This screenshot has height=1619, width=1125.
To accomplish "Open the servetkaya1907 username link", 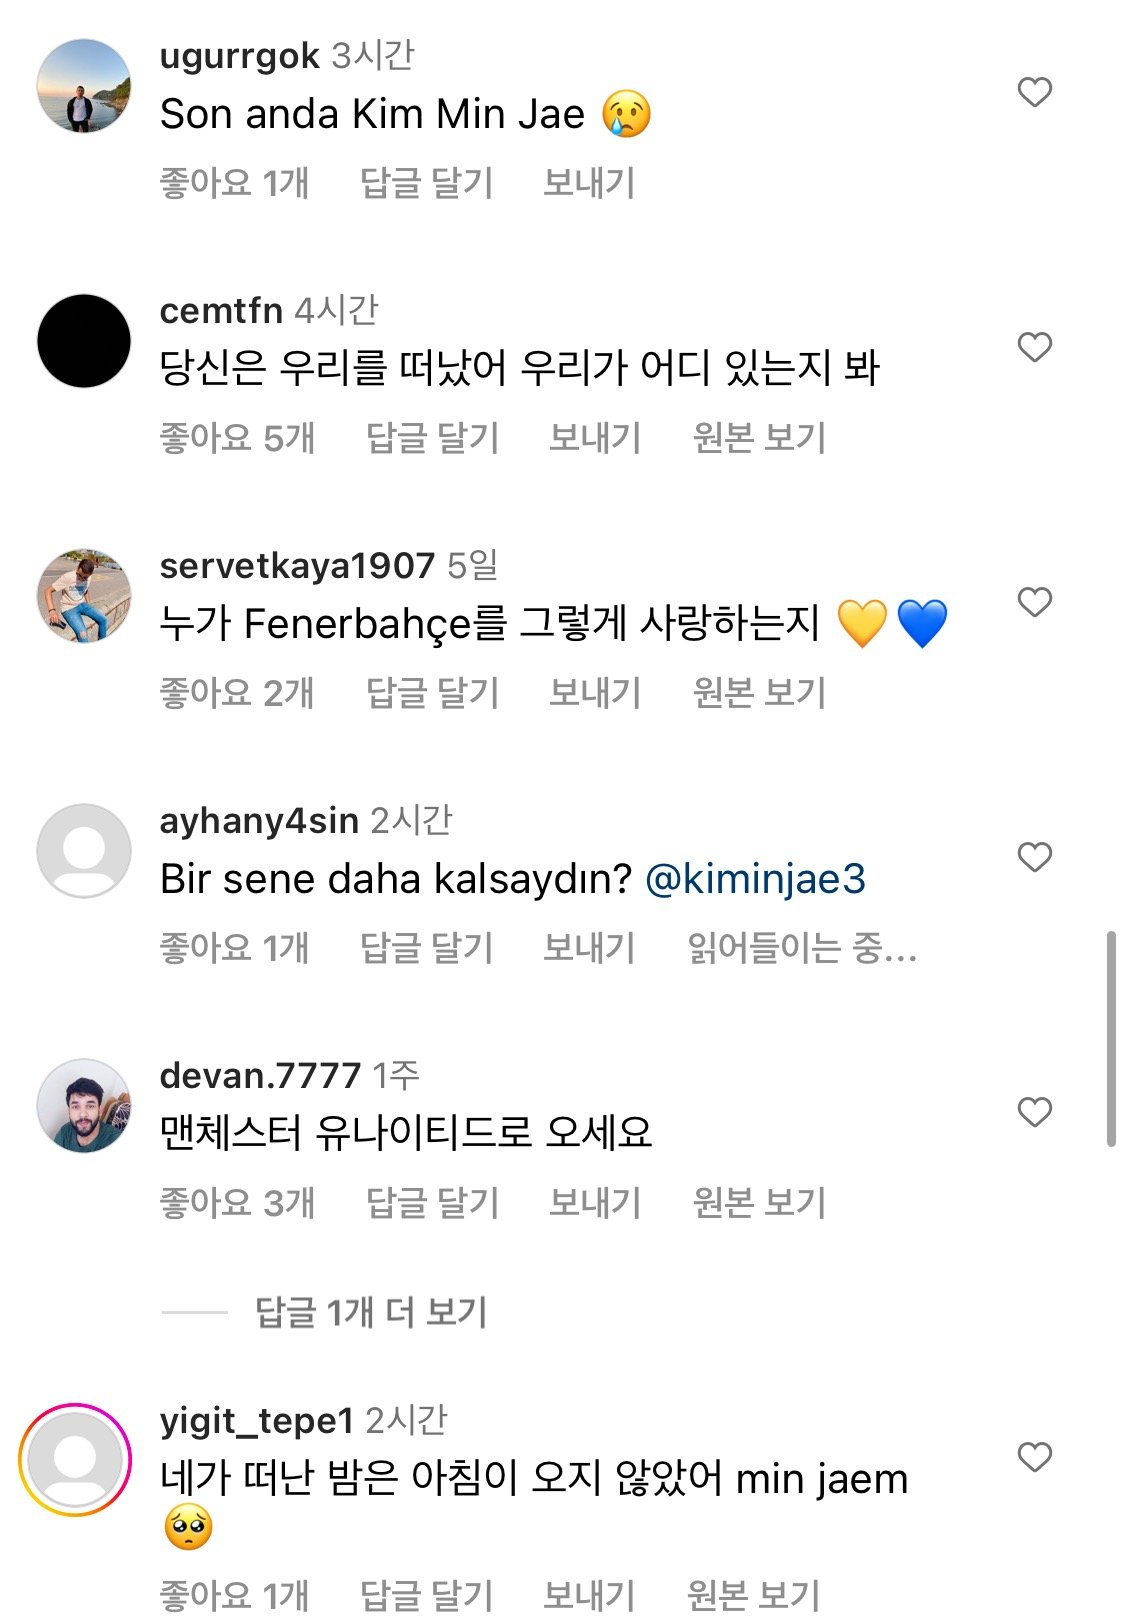I will coord(297,566).
